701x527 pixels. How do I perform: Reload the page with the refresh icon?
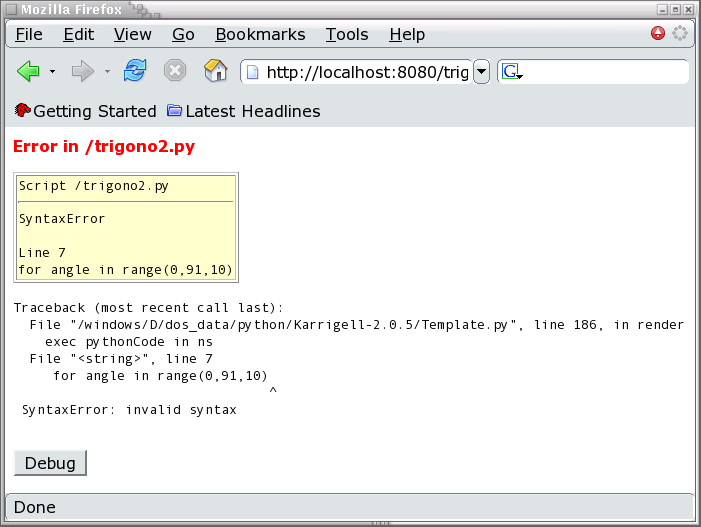click(134, 72)
